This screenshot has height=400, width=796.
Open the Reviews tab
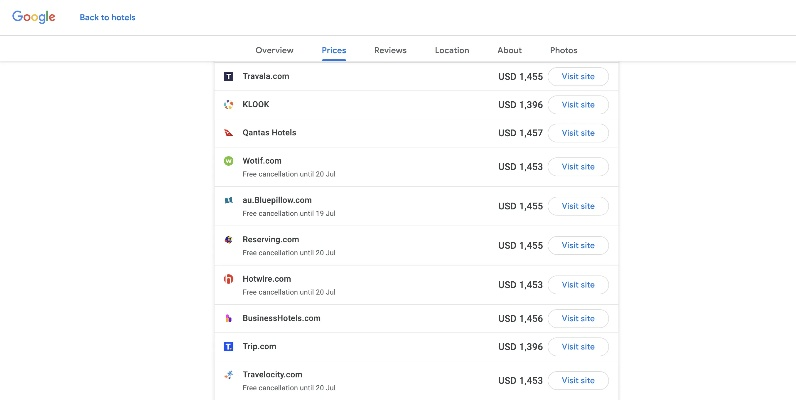pos(390,50)
